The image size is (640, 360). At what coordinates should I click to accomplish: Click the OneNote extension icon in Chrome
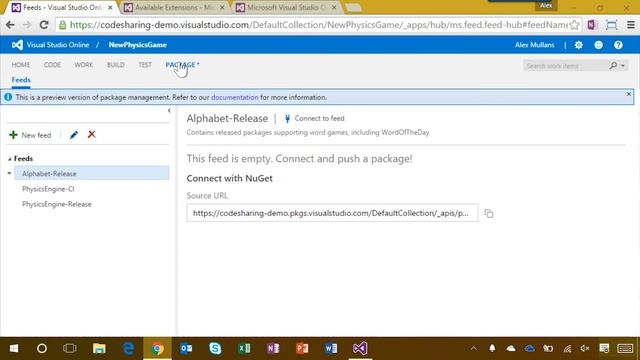click(592, 25)
